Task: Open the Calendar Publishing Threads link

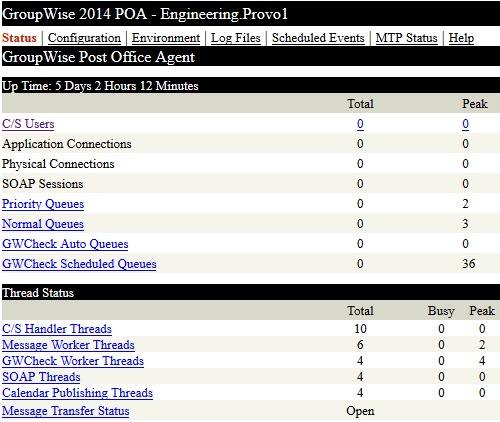Action: [77, 393]
